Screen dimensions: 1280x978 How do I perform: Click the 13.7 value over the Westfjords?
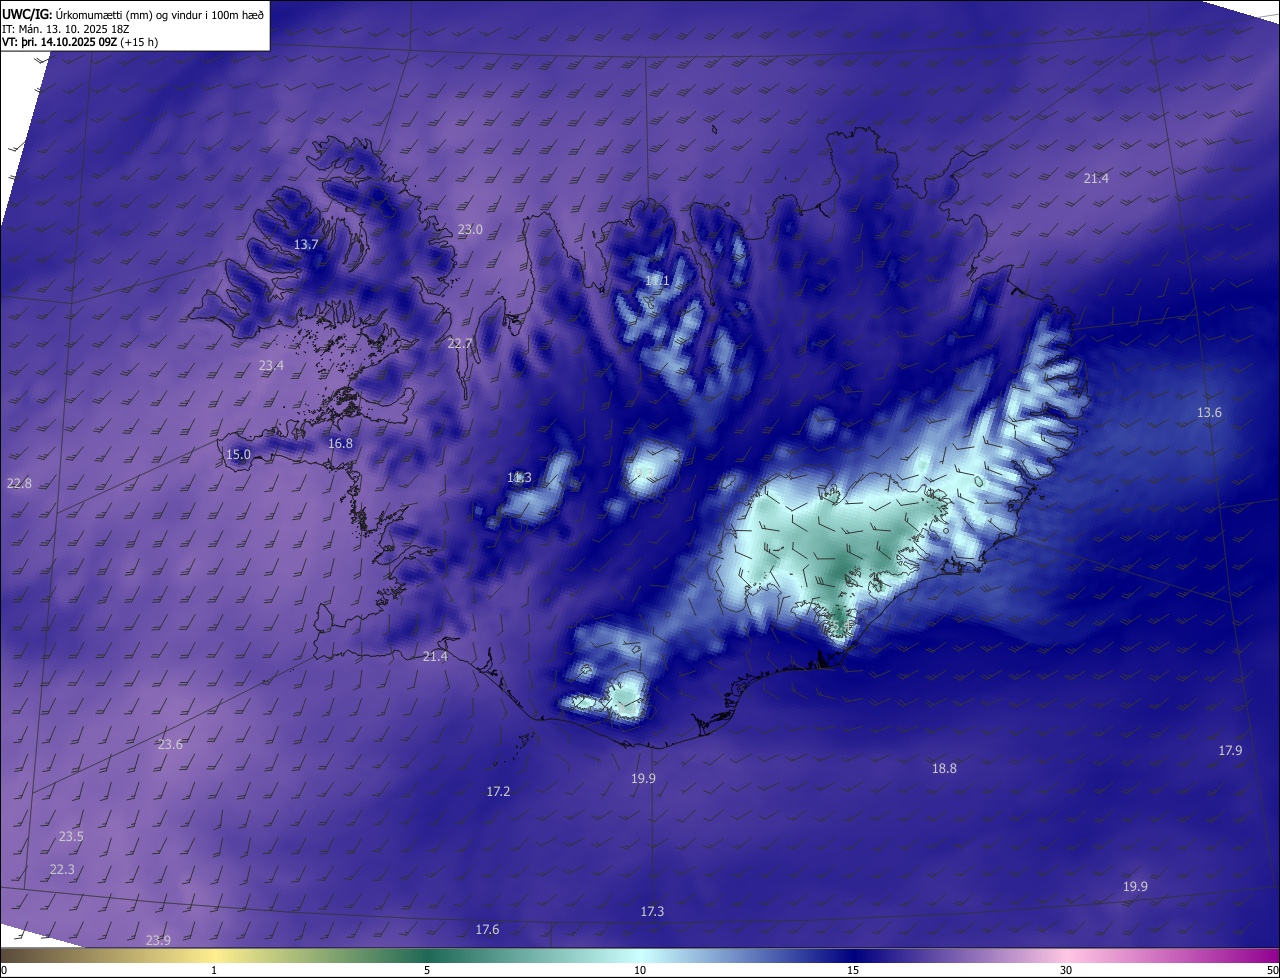coord(306,245)
